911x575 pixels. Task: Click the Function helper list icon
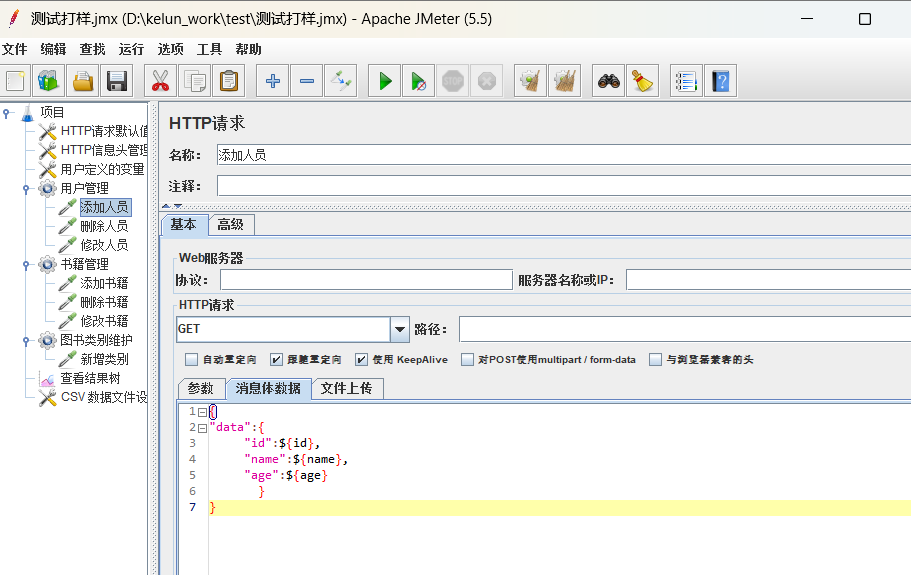[686, 81]
